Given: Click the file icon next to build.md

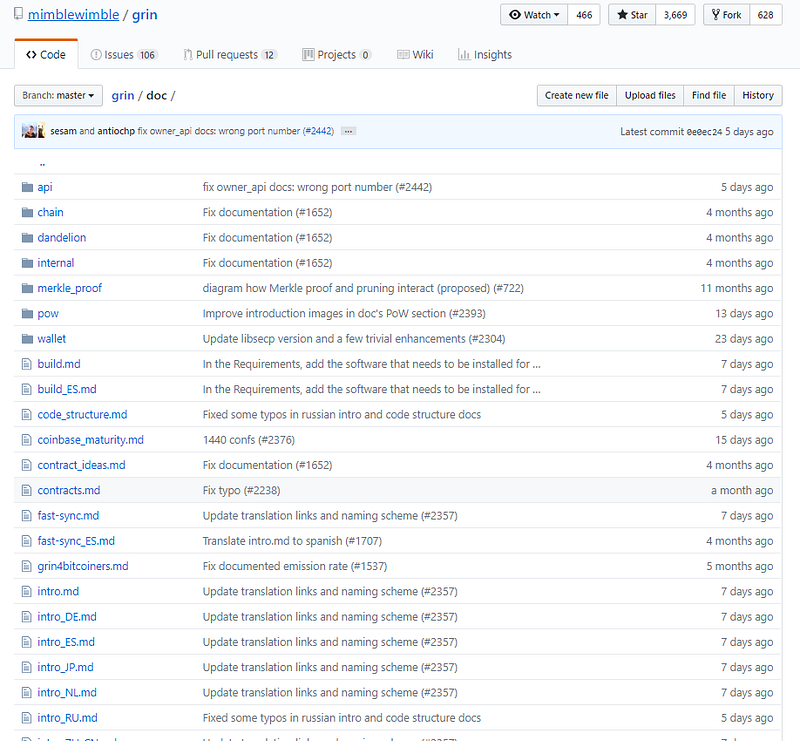Looking at the screenshot, I should tap(27, 364).
